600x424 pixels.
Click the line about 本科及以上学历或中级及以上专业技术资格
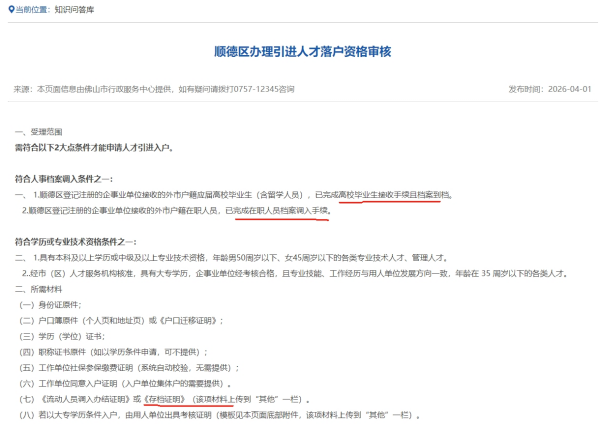tap(232, 258)
